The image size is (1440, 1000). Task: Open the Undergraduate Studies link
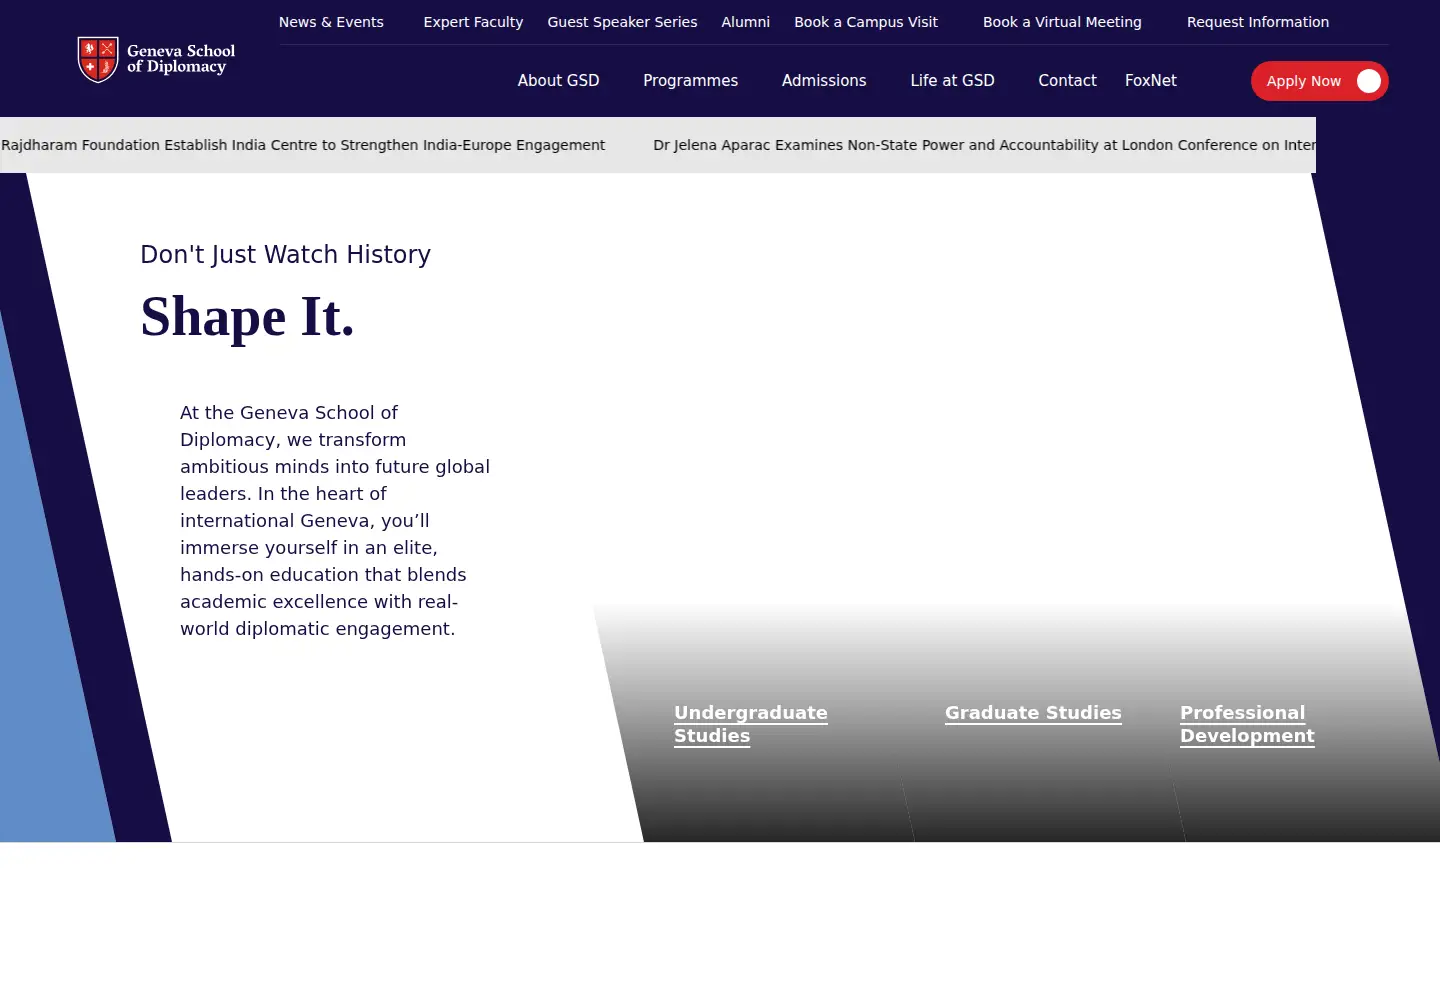pyautogui.click(x=751, y=724)
